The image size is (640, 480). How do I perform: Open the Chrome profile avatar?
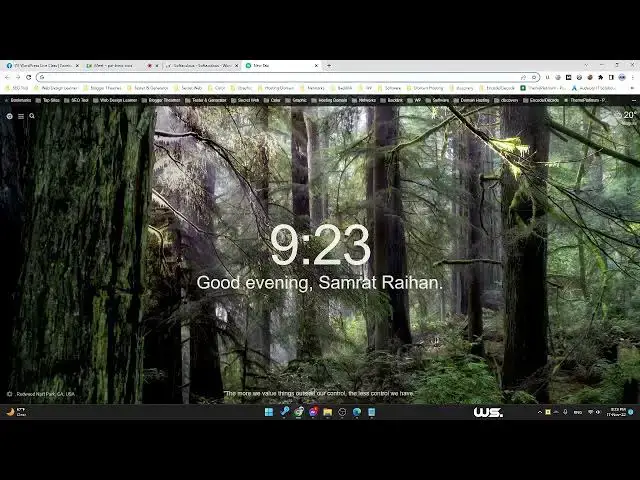pyautogui.click(x=622, y=77)
